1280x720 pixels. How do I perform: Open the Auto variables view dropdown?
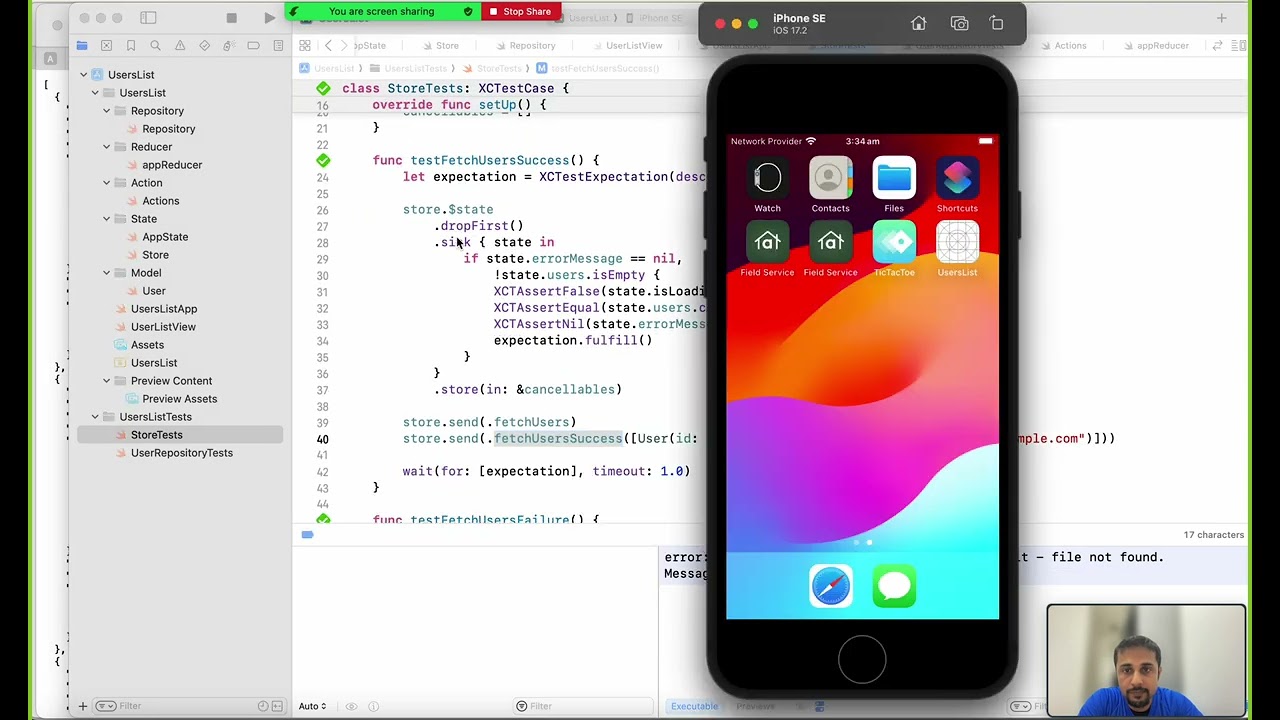coord(312,706)
